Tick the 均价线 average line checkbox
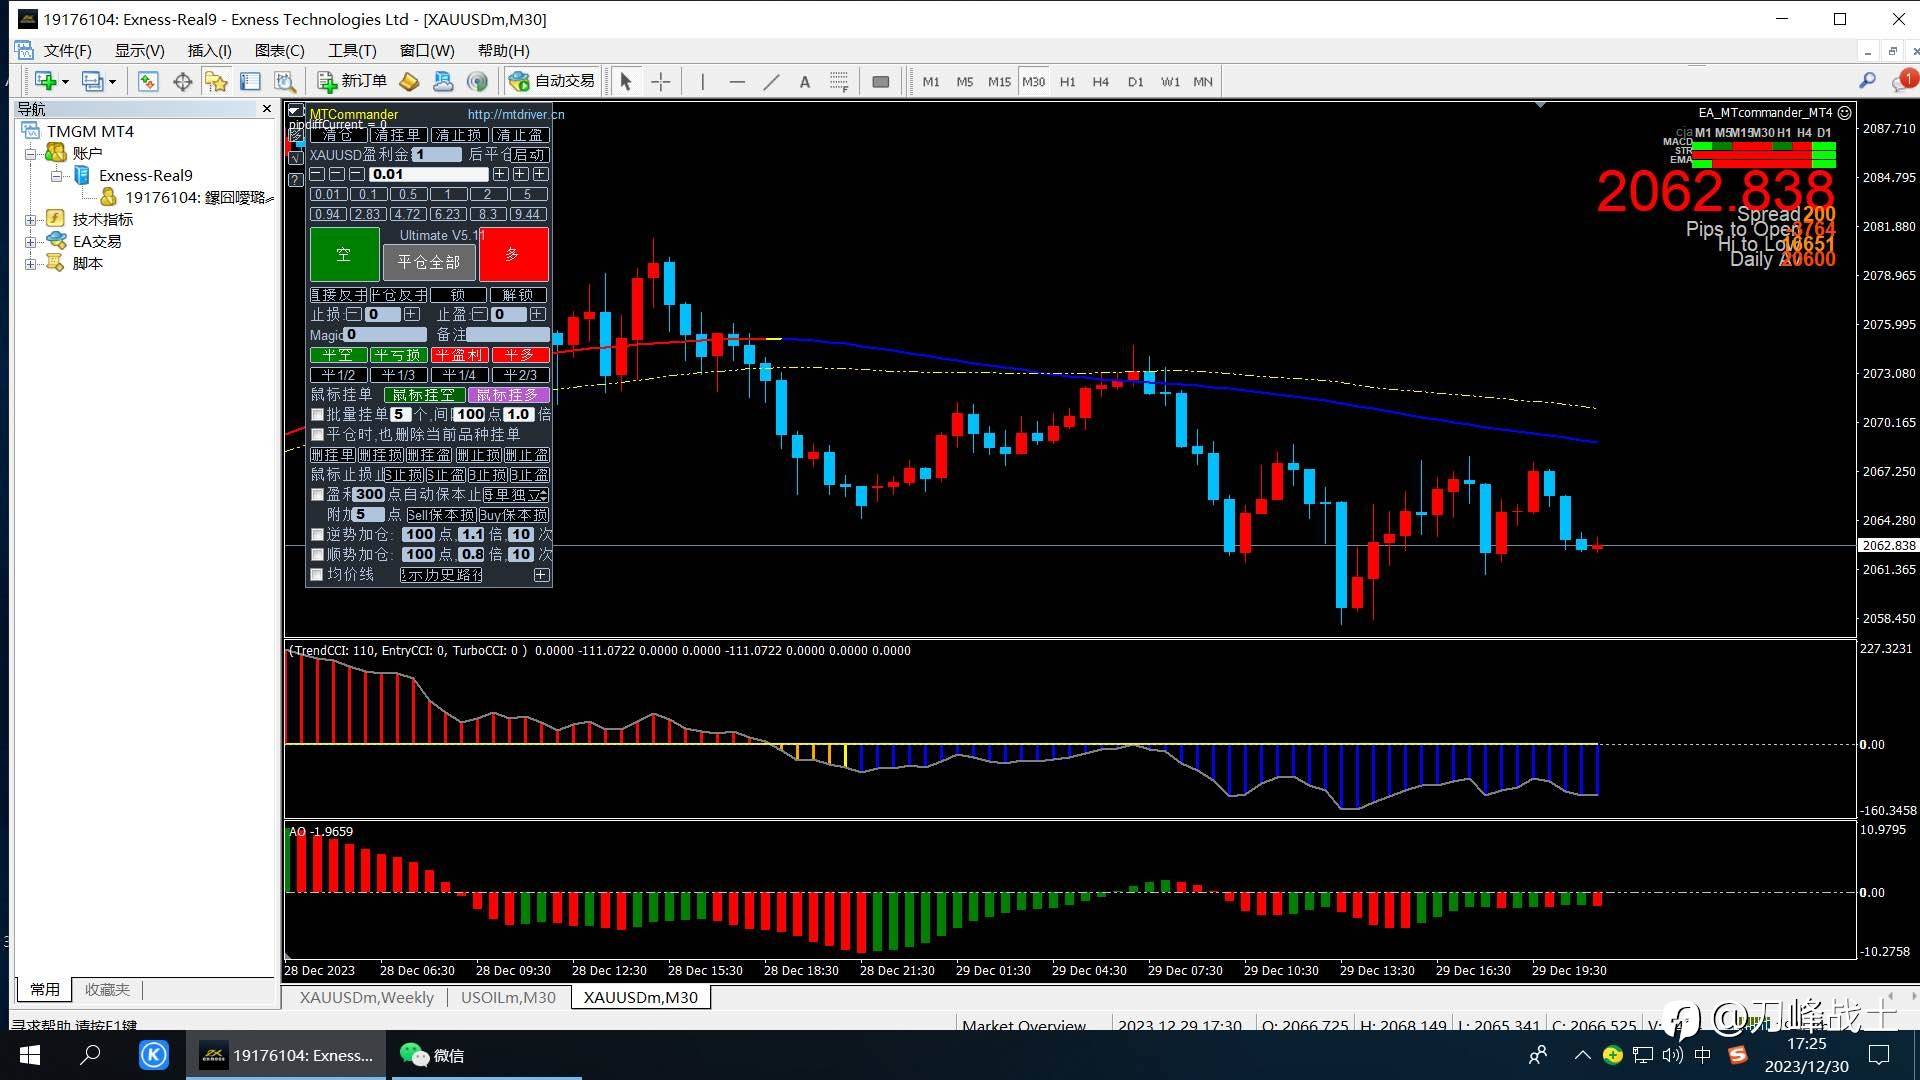 [x=318, y=575]
